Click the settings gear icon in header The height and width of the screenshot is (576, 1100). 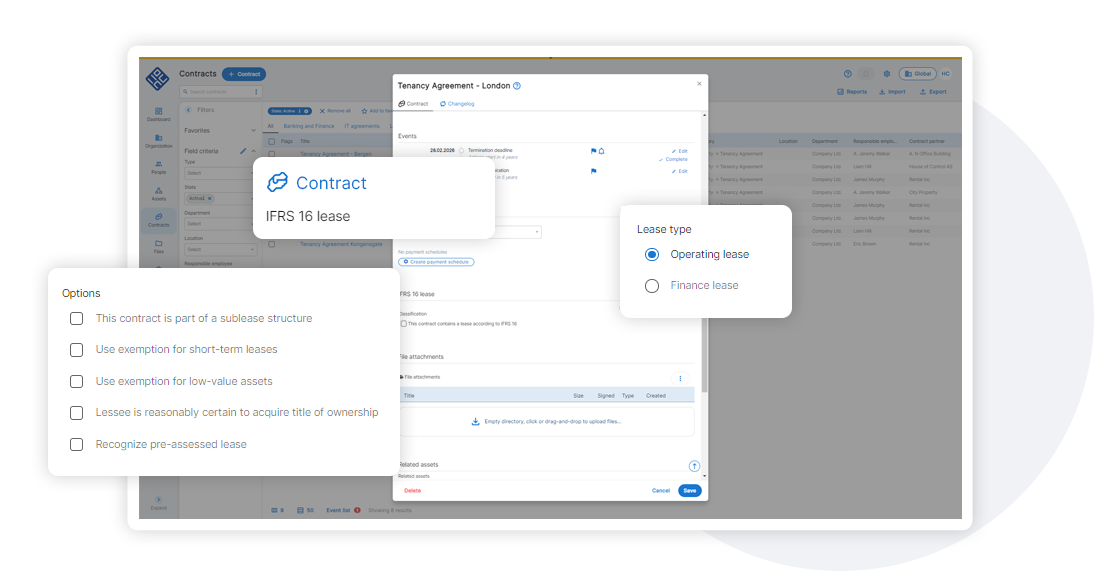(887, 74)
